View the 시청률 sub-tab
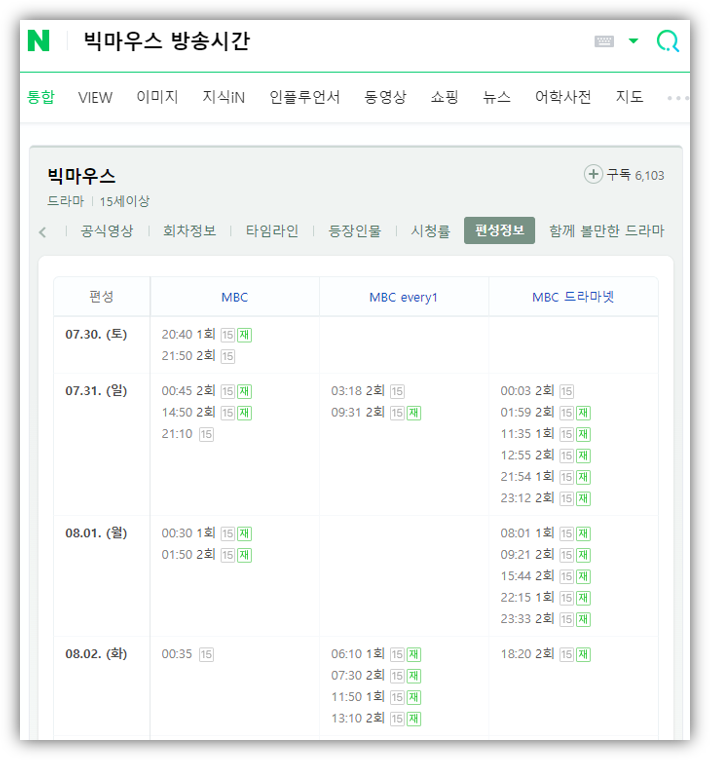710x760 pixels. click(x=430, y=231)
